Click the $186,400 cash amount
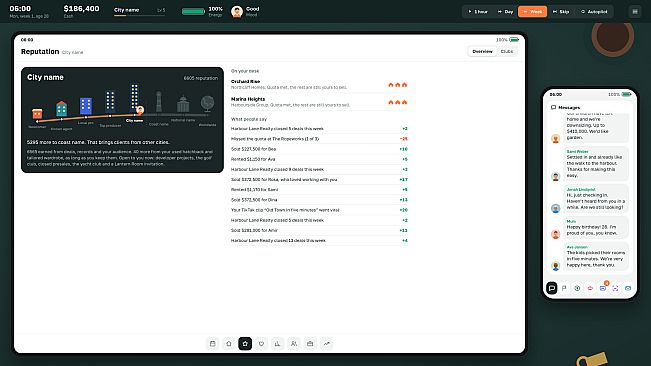The height and width of the screenshot is (366, 651). click(x=81, y=8)
